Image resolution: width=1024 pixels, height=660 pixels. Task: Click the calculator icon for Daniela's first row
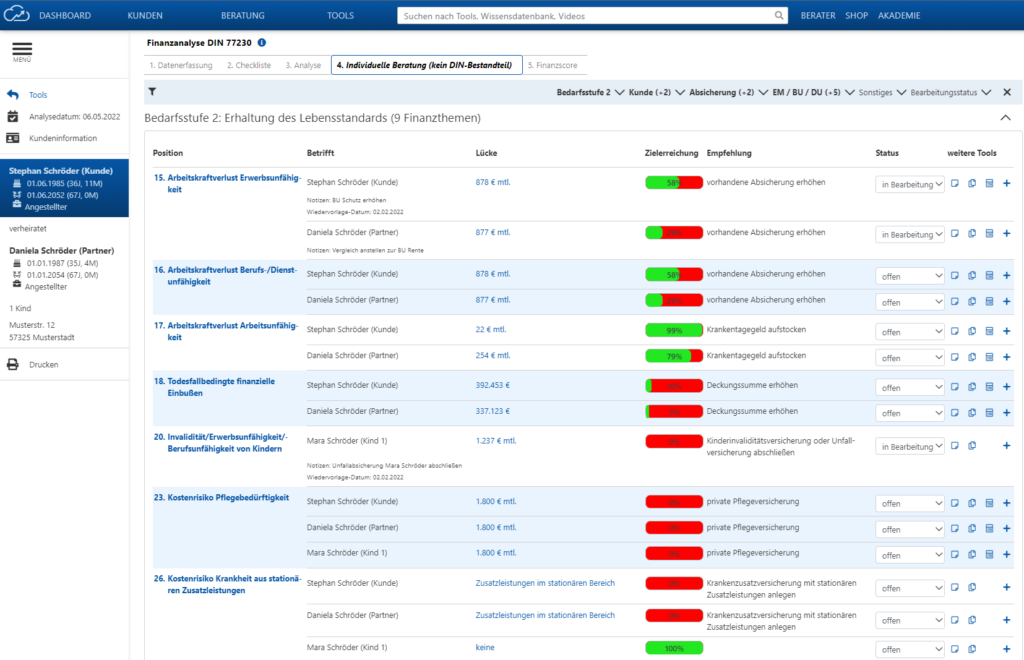[x=988, y=232]
